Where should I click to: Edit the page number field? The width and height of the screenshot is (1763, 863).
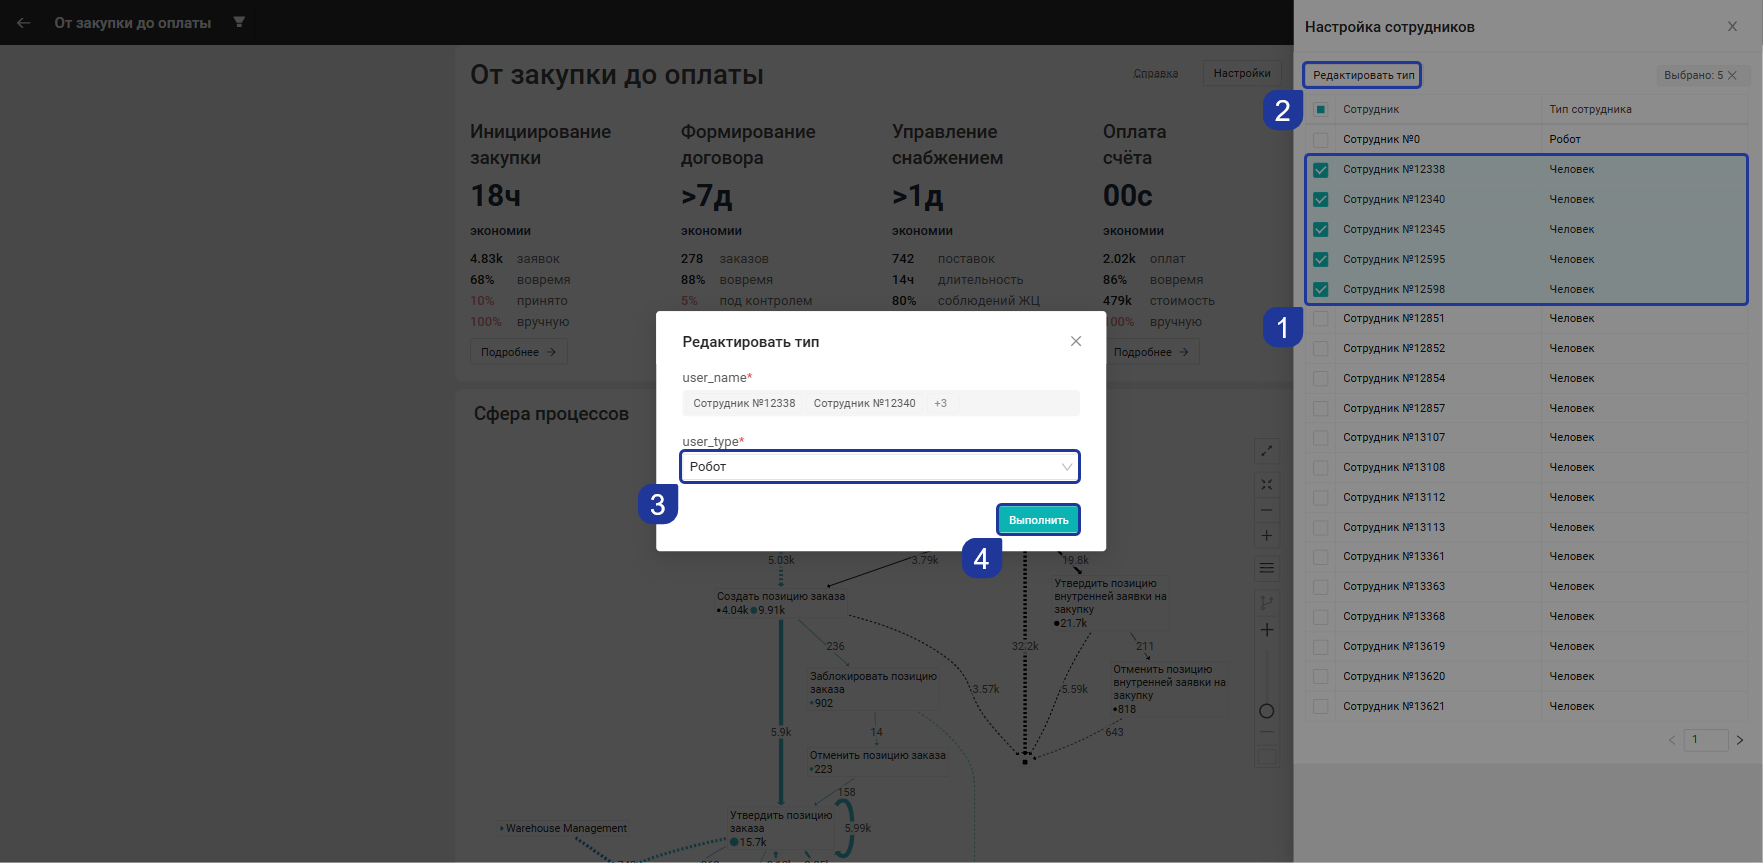1706,740
